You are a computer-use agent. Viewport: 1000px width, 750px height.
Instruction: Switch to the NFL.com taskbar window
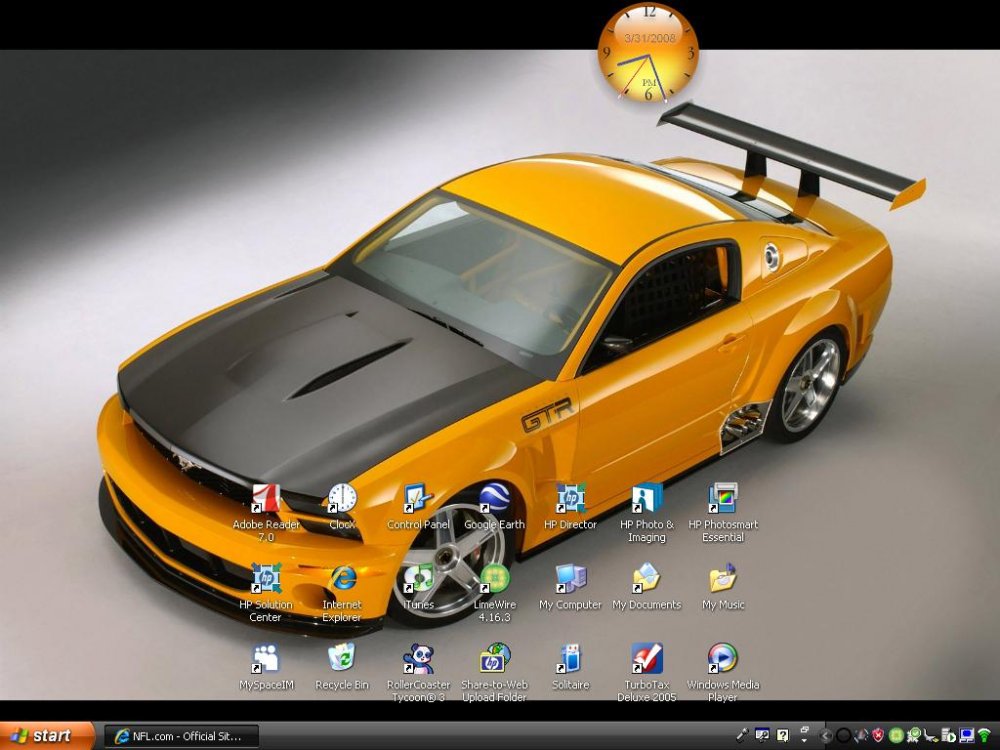tap(181, 736)
